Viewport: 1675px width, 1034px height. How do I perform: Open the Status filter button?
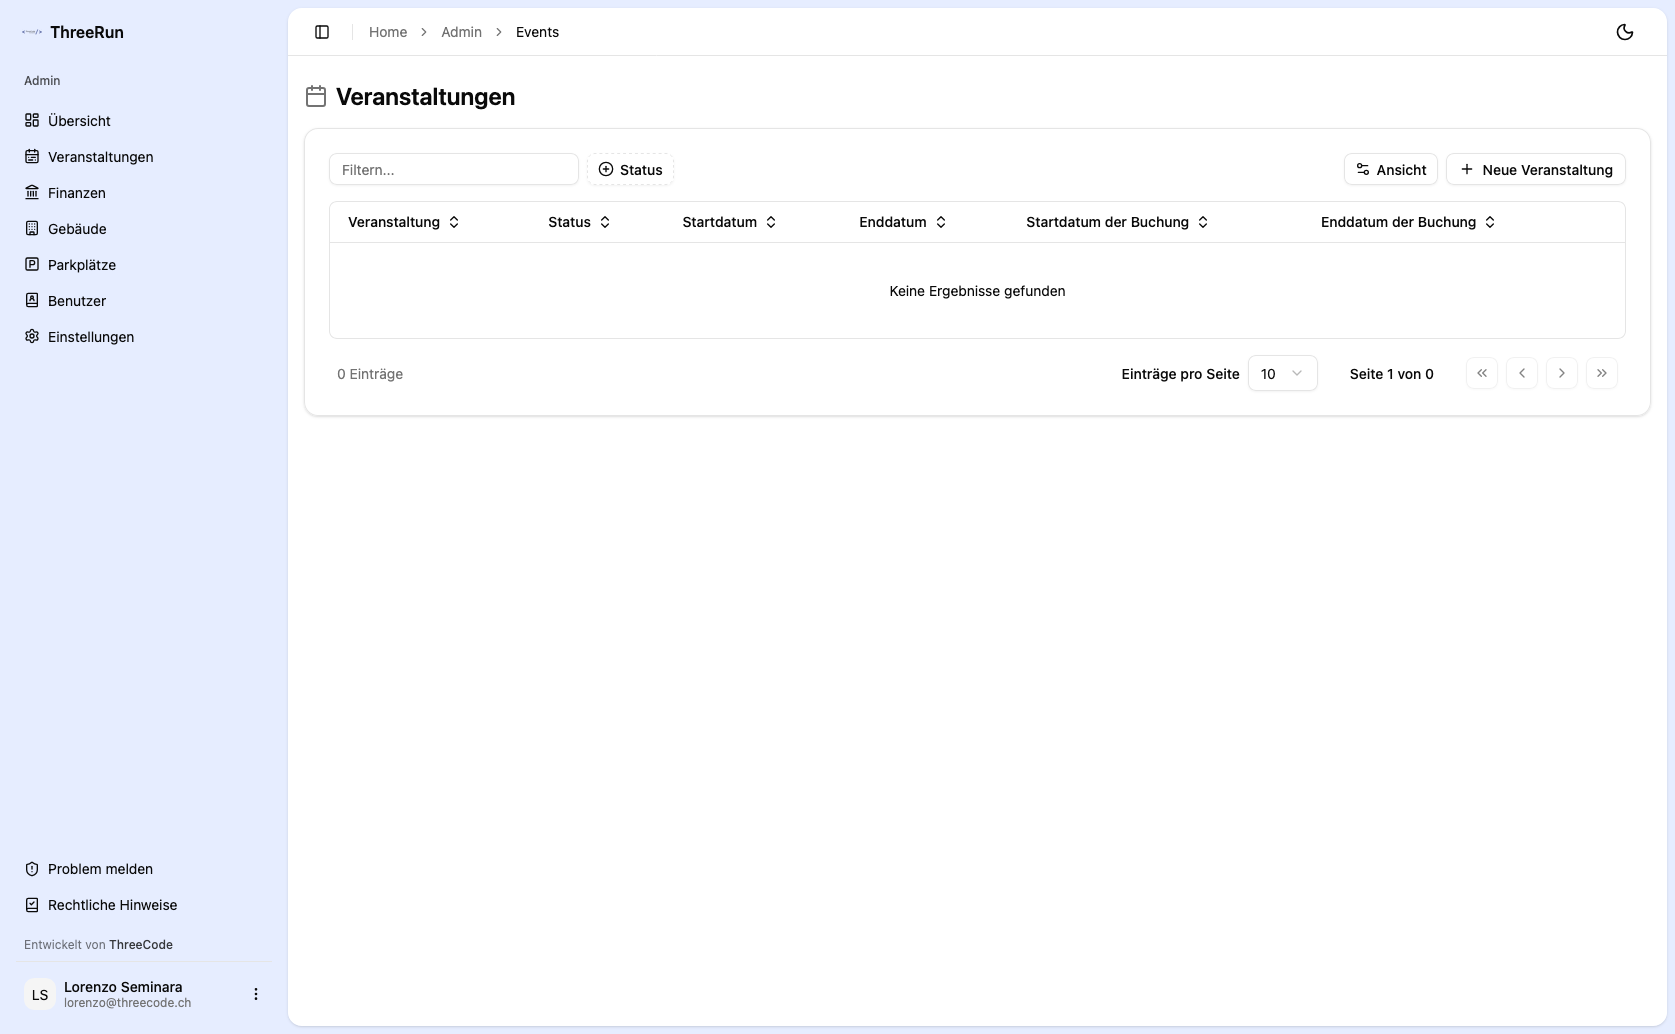tap(630, 170)
